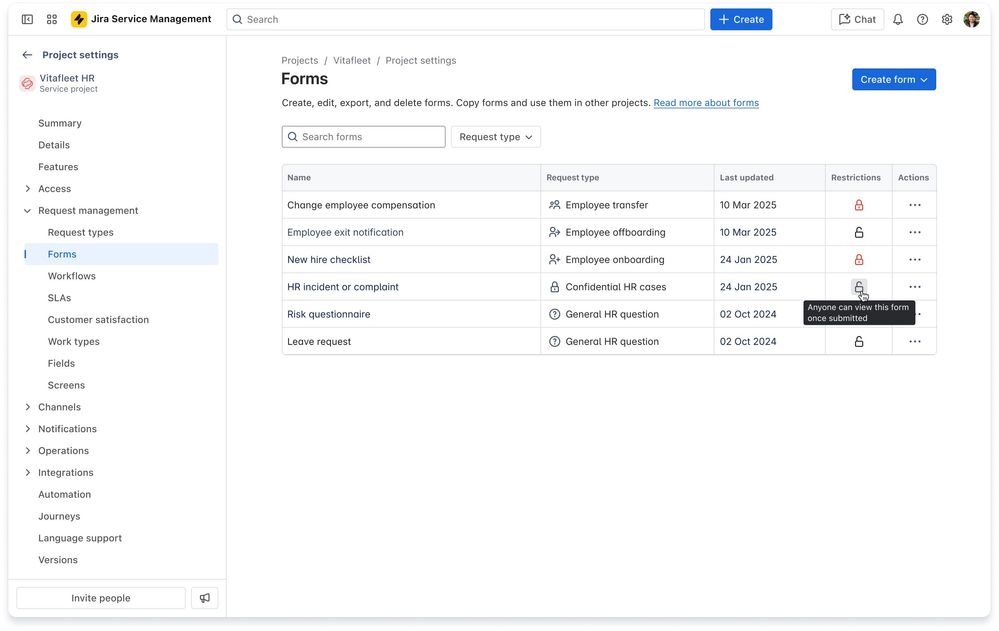Go back using Project settings arrow
Screen dimensions: 999x631
[27, 55]
